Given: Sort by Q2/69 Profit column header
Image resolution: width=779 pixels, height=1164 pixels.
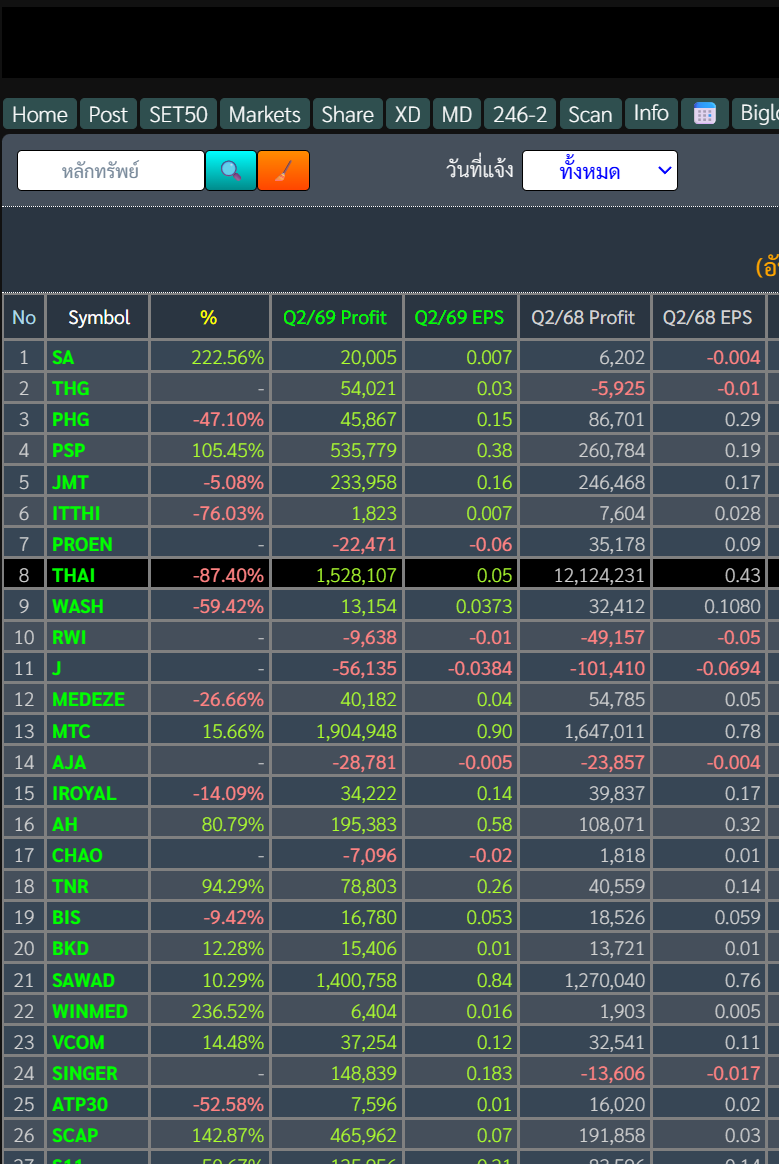Looking at the screenshot, I should 335,318.
